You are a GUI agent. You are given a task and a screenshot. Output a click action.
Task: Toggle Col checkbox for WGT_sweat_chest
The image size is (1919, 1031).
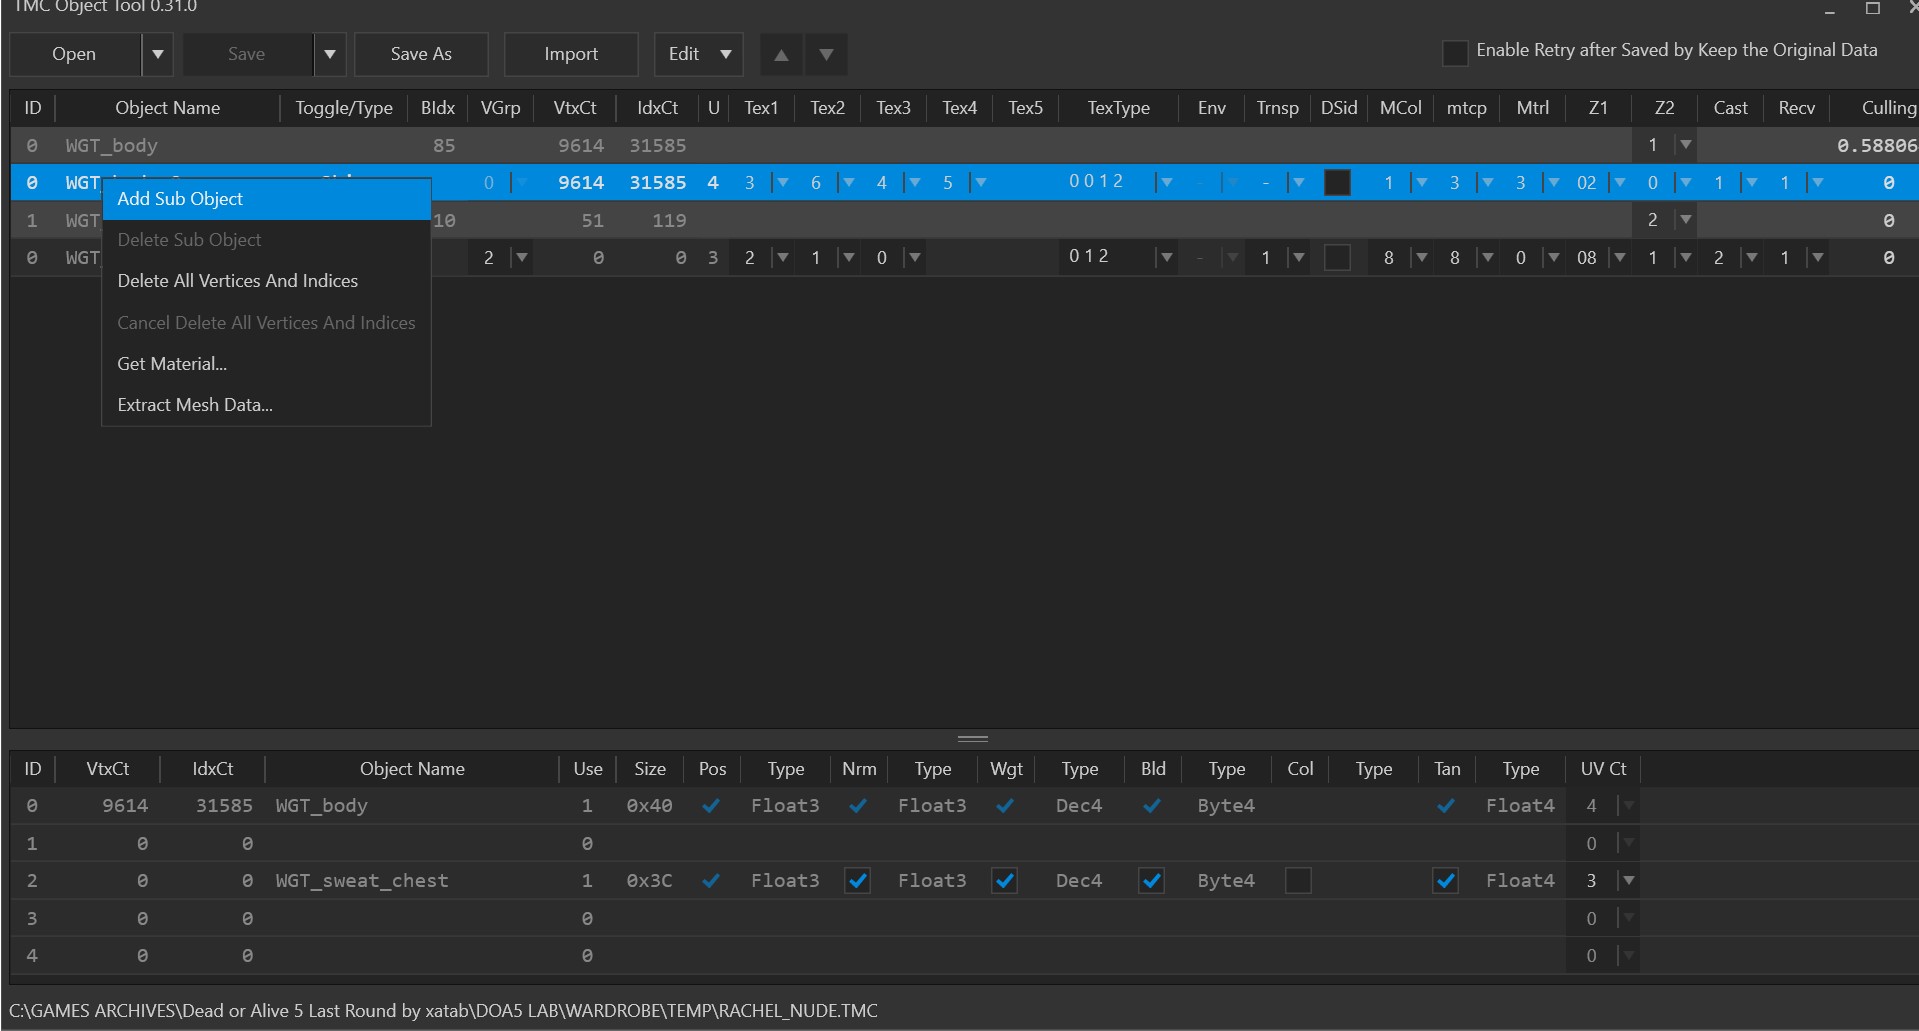pyautogui.click(x=1298, y=881)
